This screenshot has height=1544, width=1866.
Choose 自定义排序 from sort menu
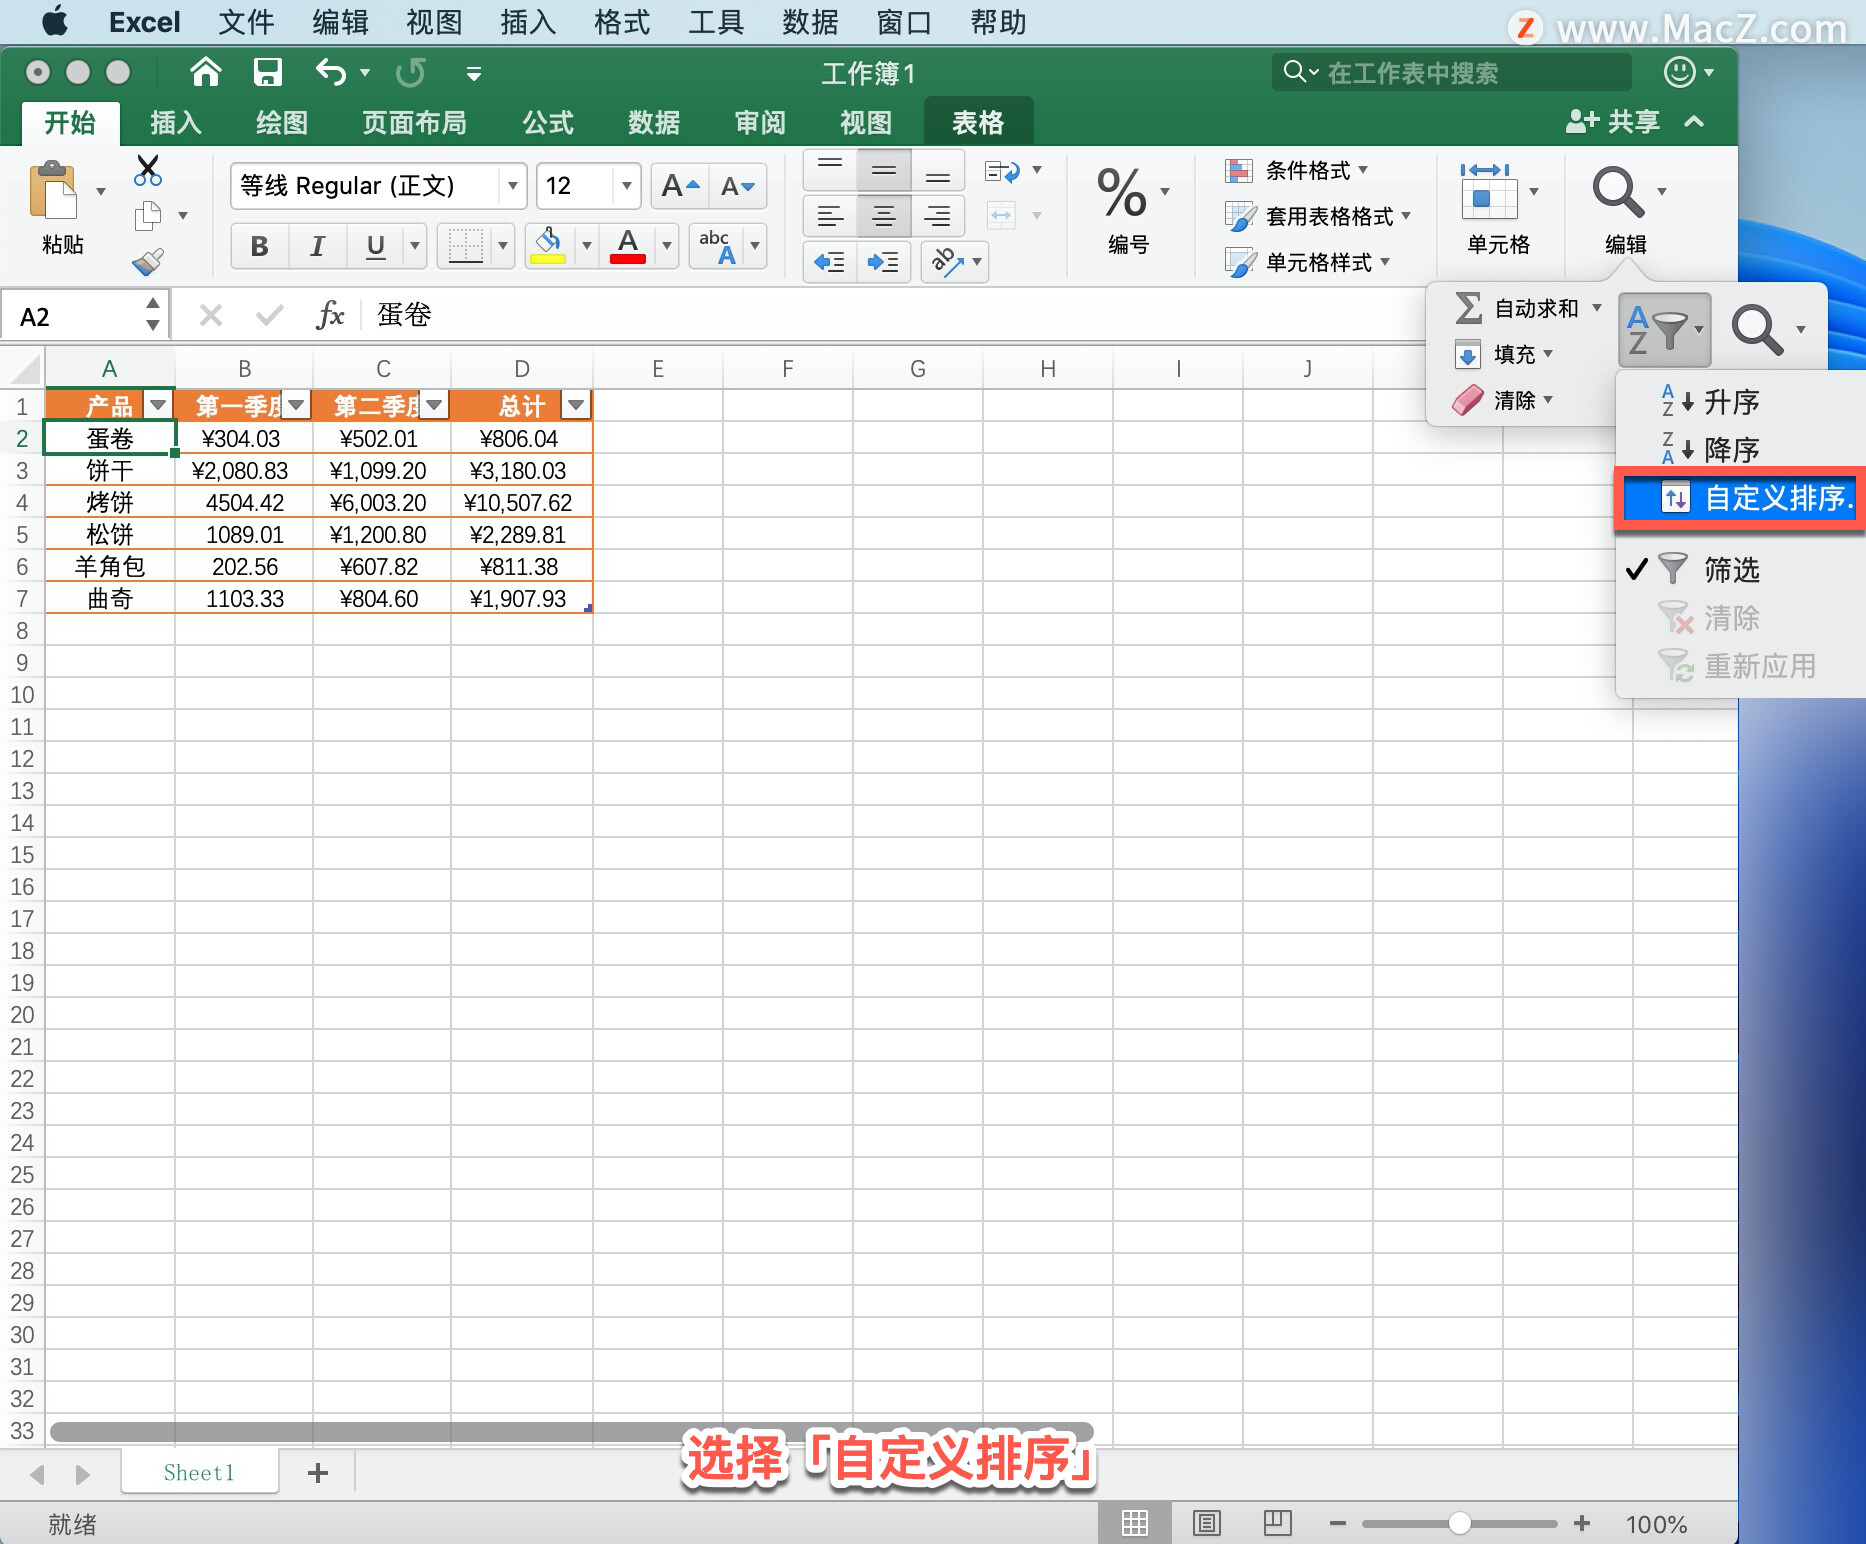tap(1740, 498)
